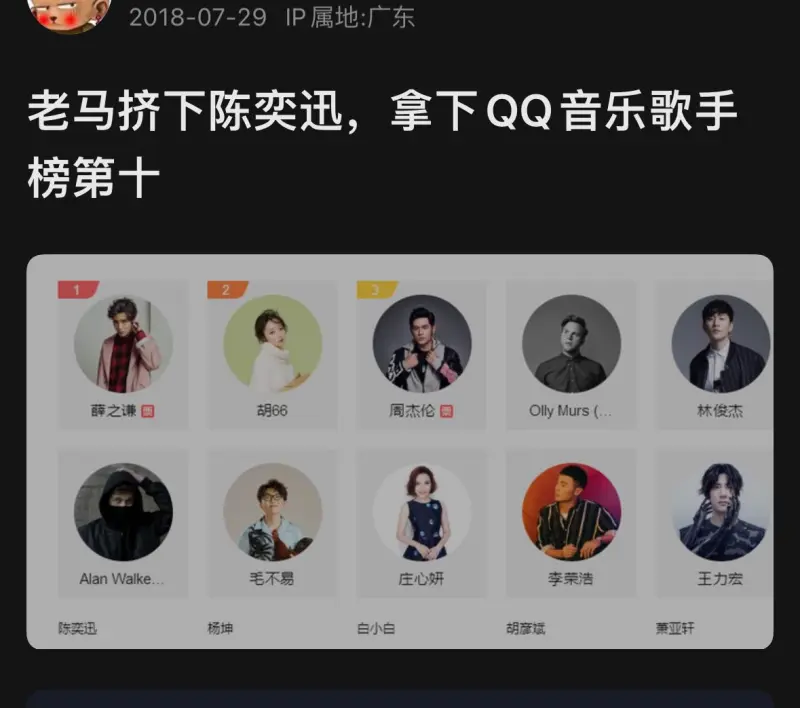The image size is (800, 708).
Task: Select 周杰伦's artist photo
Action: 422,344
